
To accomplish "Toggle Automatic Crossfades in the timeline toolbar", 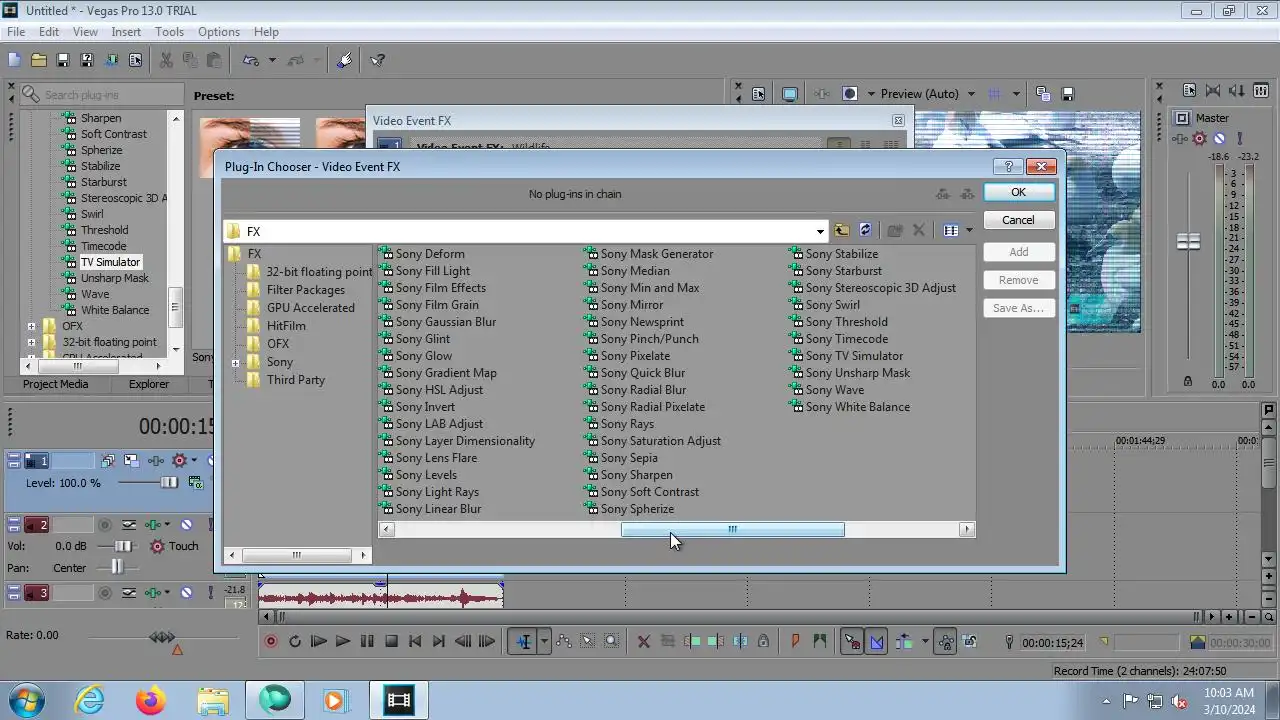I will pyautogui.click(x=877, y=641).
